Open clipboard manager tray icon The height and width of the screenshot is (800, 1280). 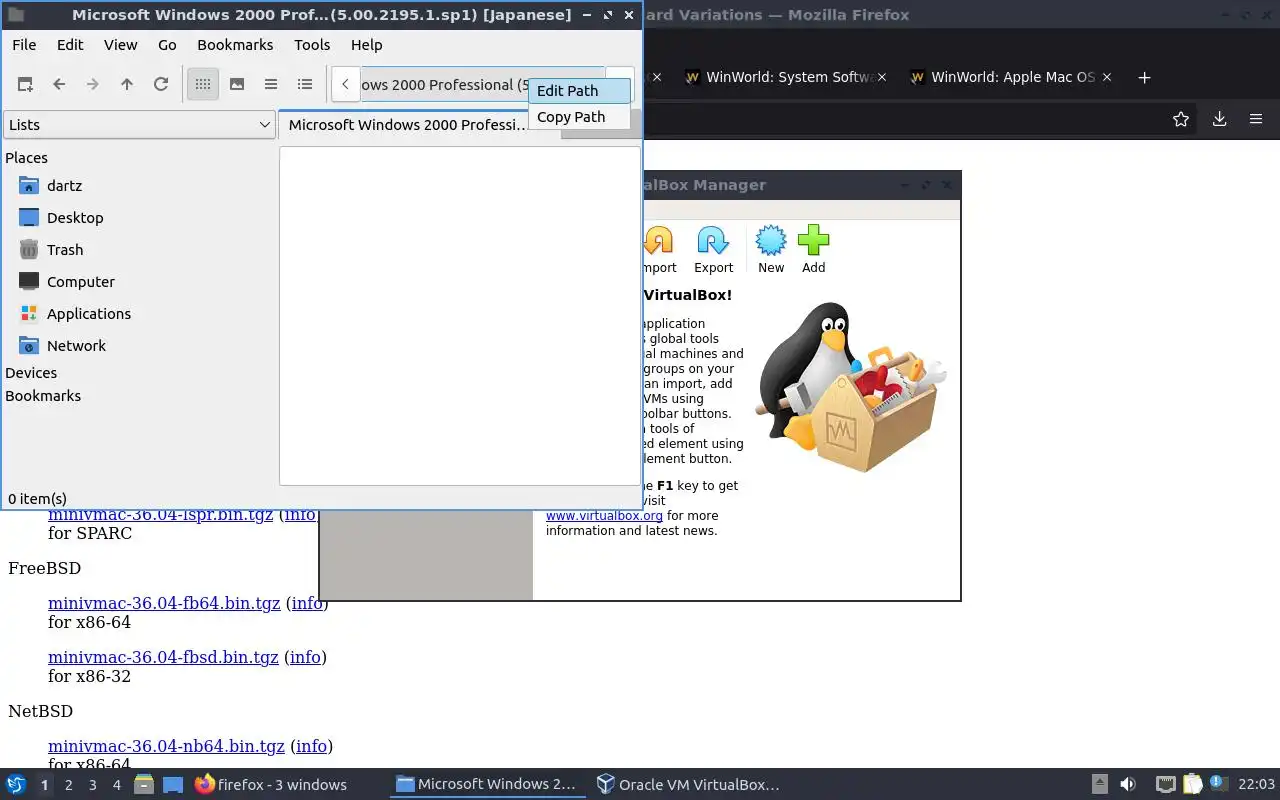tap(1192, 784)
